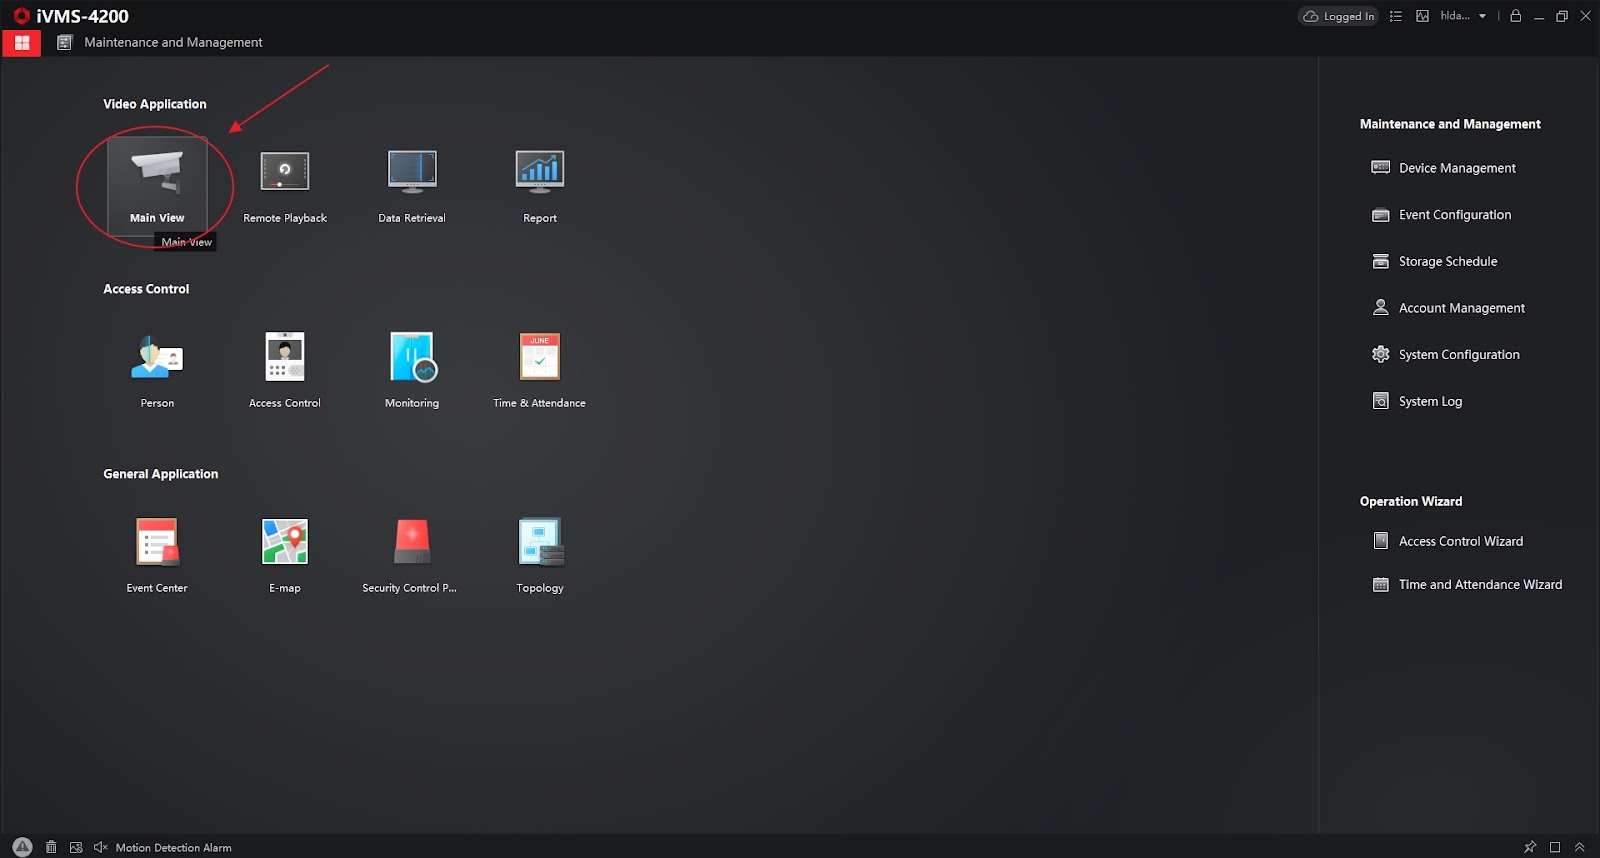
Task: Clear alarms with the trash icon
Action: (51, 847)
